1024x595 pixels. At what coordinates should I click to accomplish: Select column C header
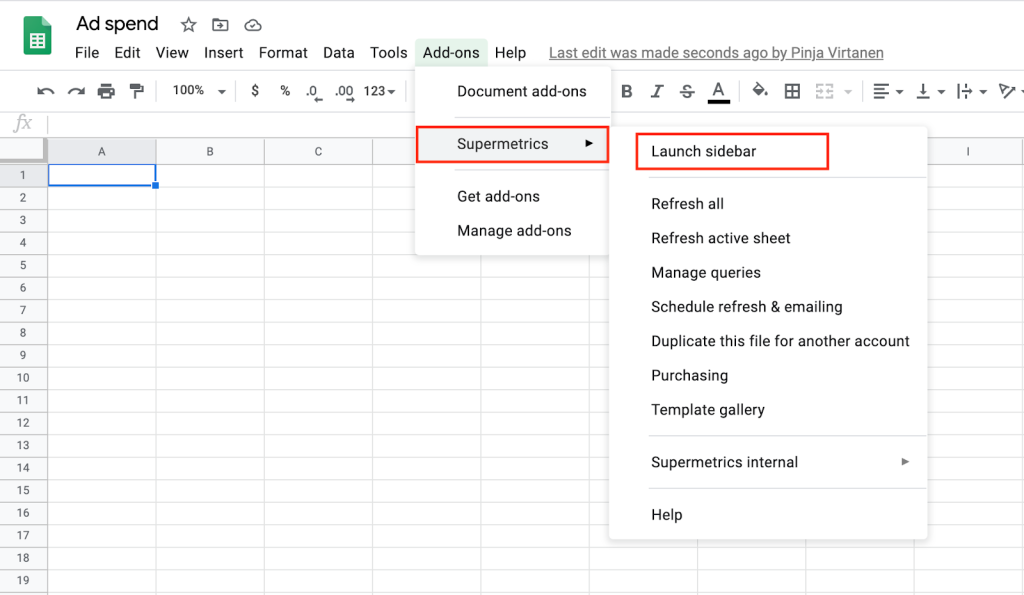click(x=319, y=152)
